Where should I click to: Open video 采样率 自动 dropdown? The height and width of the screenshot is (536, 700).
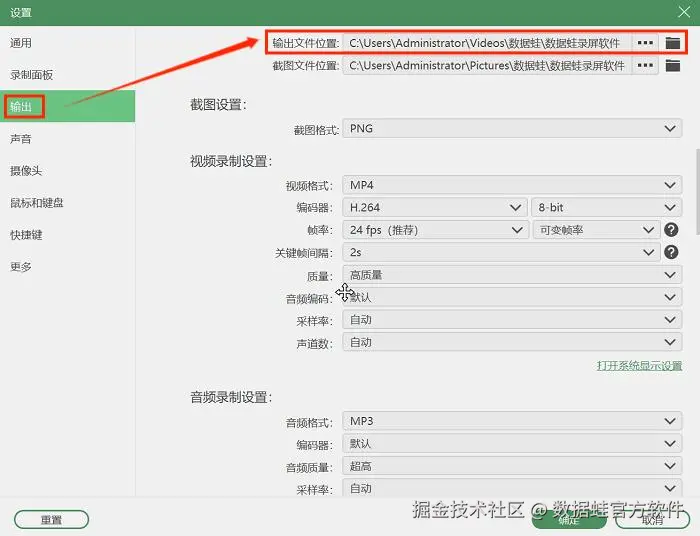(512, 320)
